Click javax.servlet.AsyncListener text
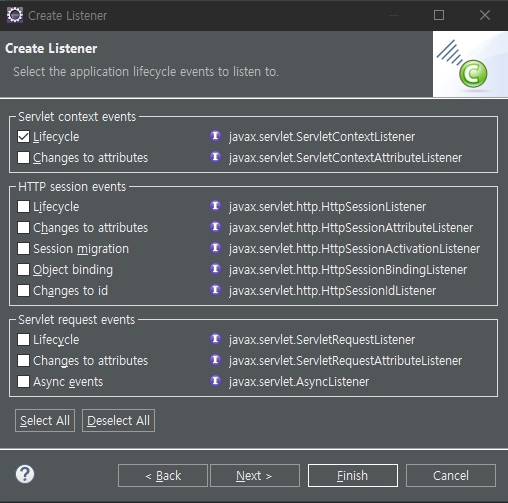Viewport: 508px width, 503px height. click(299, 382)
